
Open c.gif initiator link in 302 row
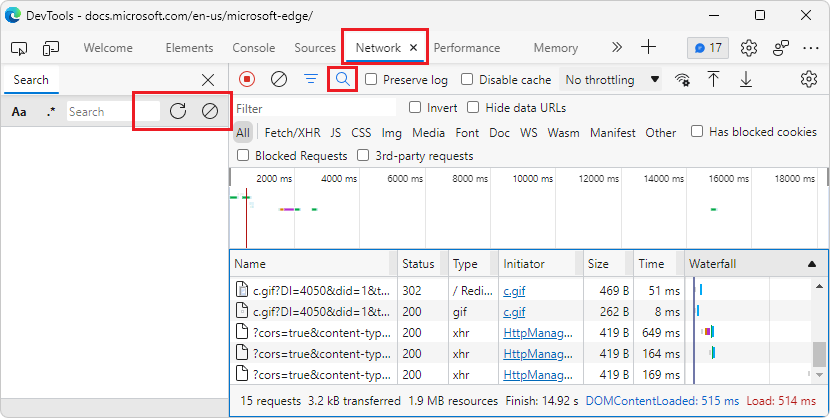click(x=514, y=290)
